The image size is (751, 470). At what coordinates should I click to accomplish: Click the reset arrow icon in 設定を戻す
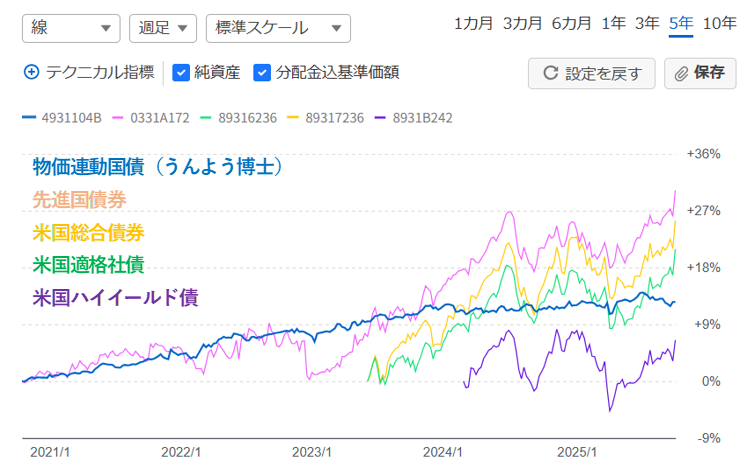pyautogui.click(x=550, y=73)
